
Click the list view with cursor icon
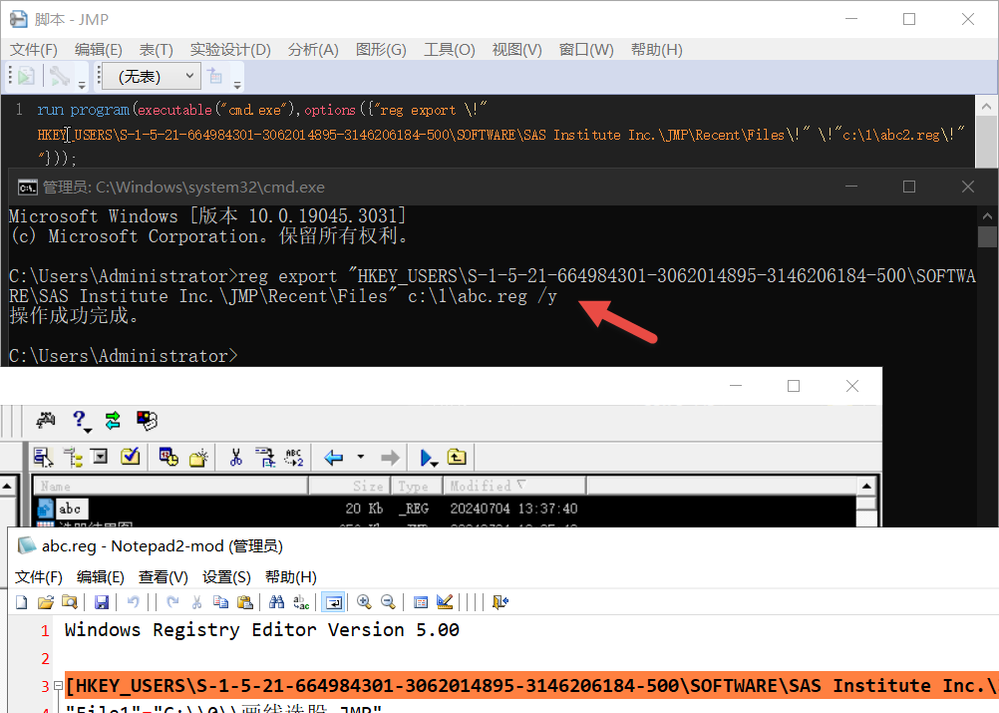pyautogui.click(x=43, y=457)
